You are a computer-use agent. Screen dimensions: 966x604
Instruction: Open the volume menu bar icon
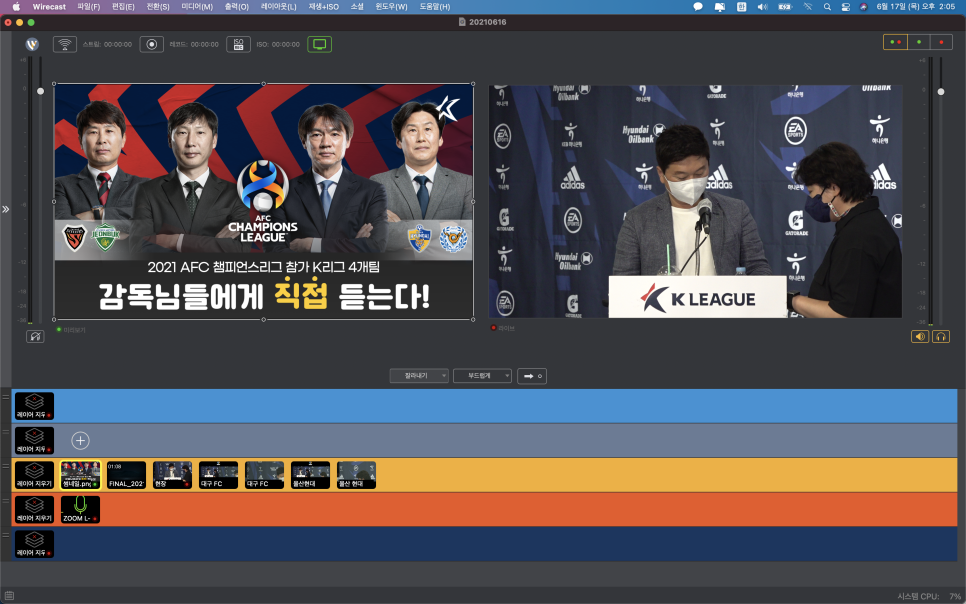pyautogui.click(x=762, y=7)
